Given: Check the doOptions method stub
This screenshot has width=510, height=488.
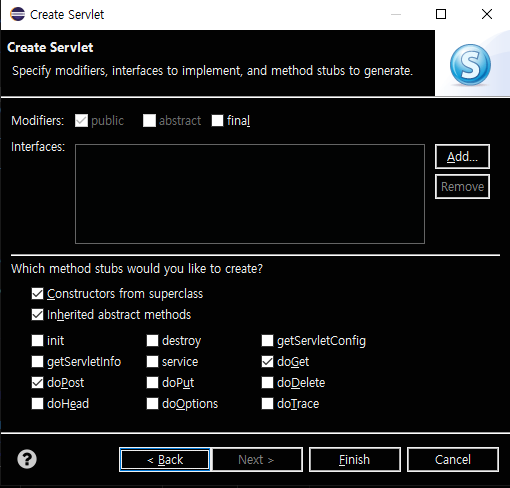Looking at the screenshot, I should click(152, 404).
